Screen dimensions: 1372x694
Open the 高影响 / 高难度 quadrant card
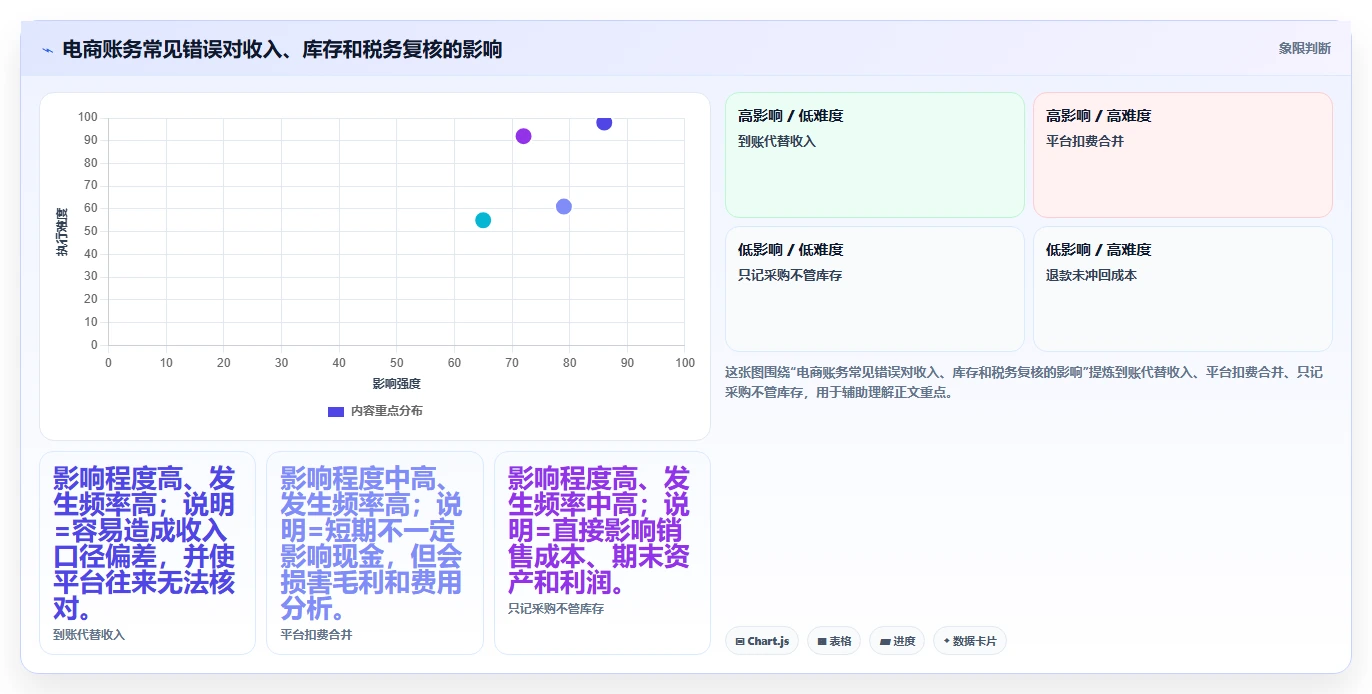pos(1182,155)
